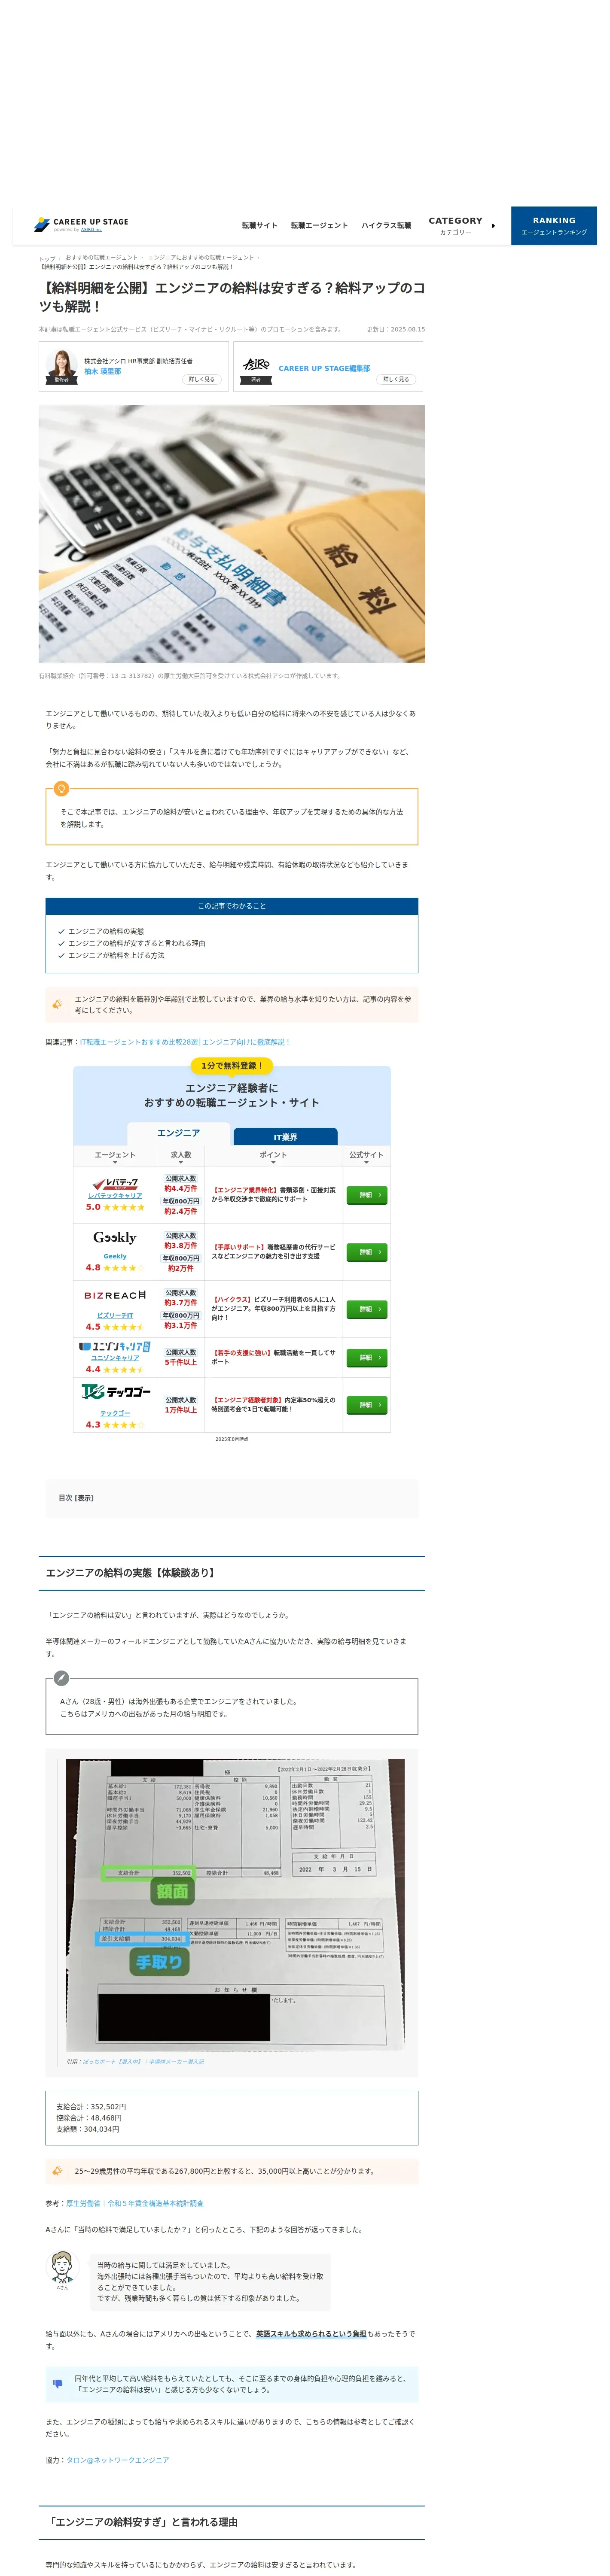Open the RANKING agent ranking button
This screenshot has width=610, height=2576.
click(554, 226)
